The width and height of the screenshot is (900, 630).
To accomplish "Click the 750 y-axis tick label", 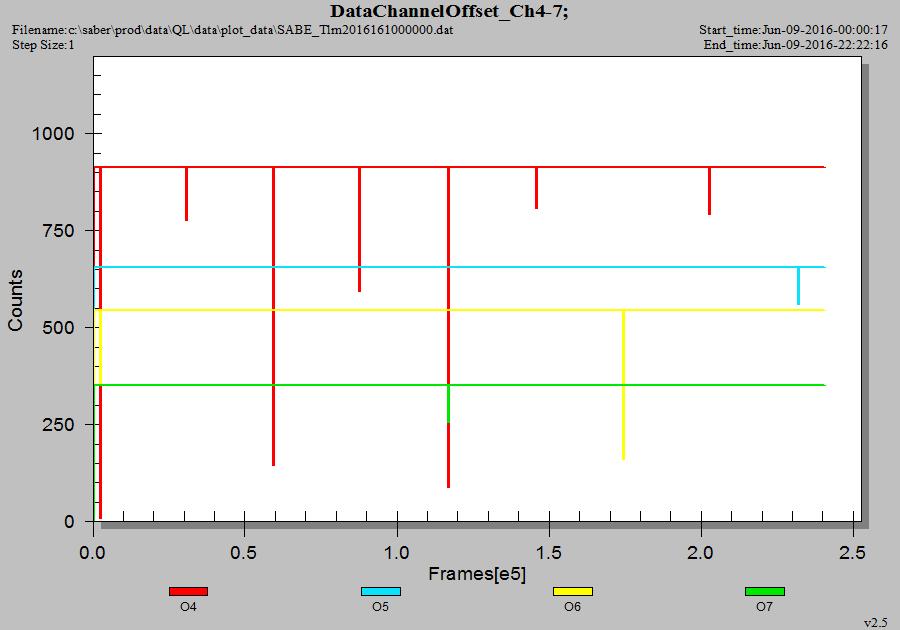I will (59, 231).
